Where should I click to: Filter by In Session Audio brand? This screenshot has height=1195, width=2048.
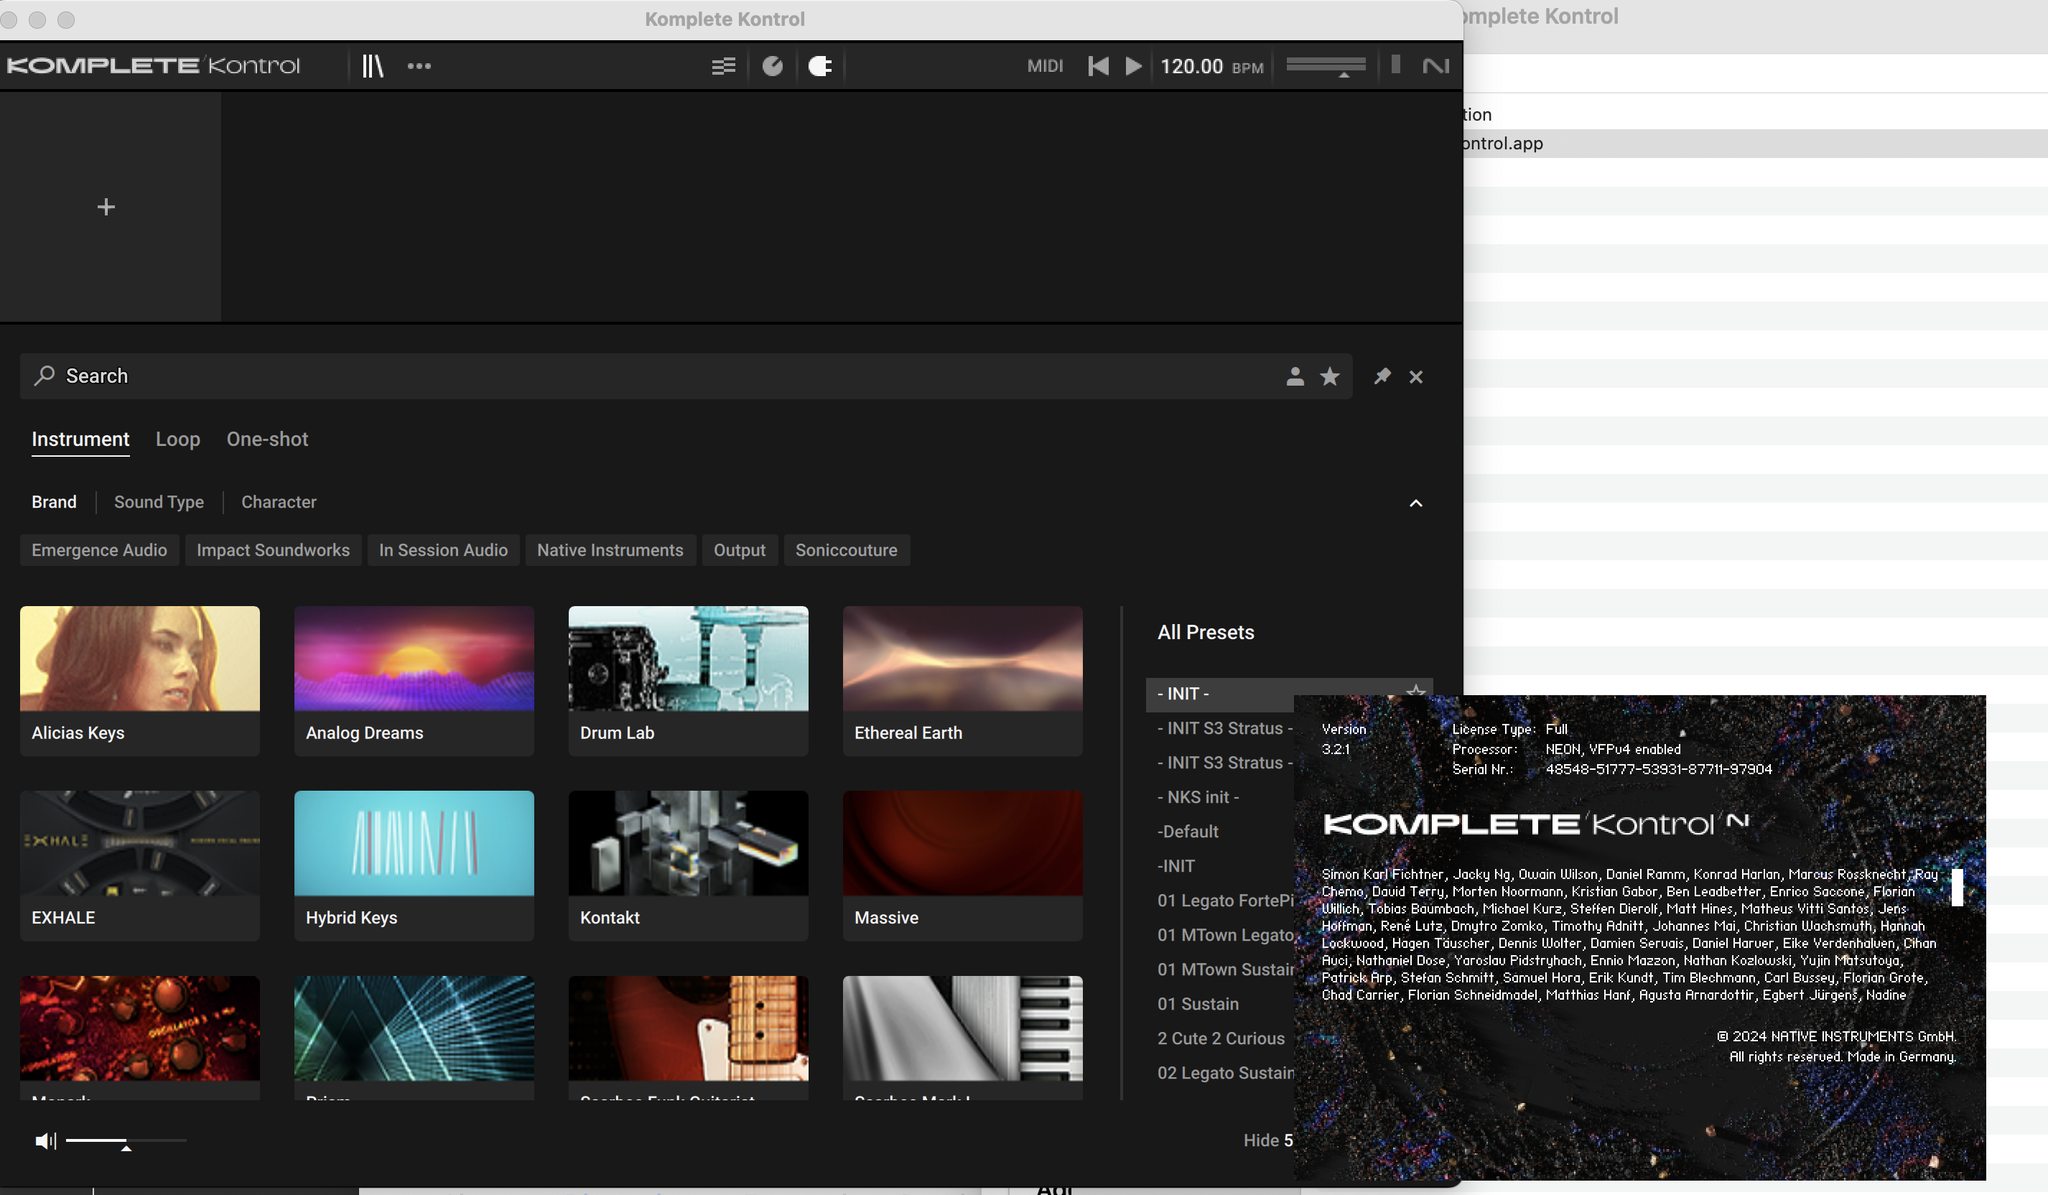[x=443, y=550]
